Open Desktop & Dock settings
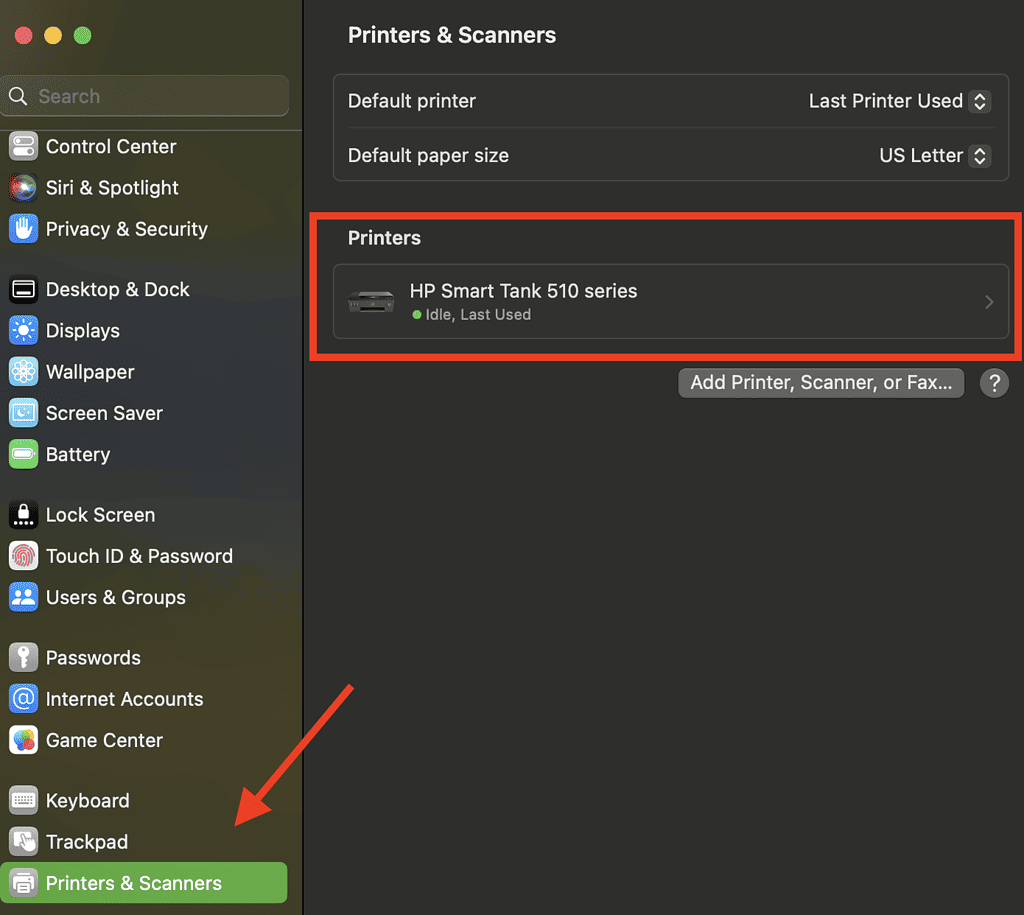Viewport: 1024px width, 915px height. tap(117, 290)
